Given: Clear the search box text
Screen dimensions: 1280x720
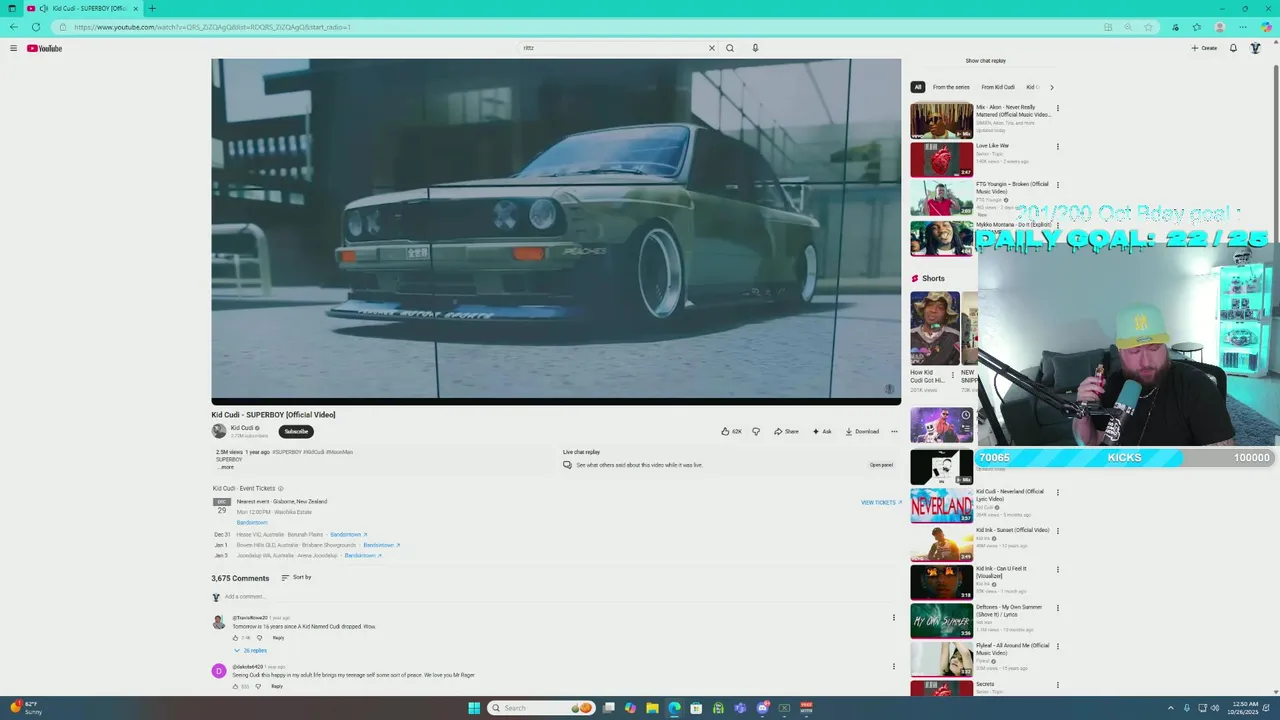Looking at the screenshot, I should 712,48.
